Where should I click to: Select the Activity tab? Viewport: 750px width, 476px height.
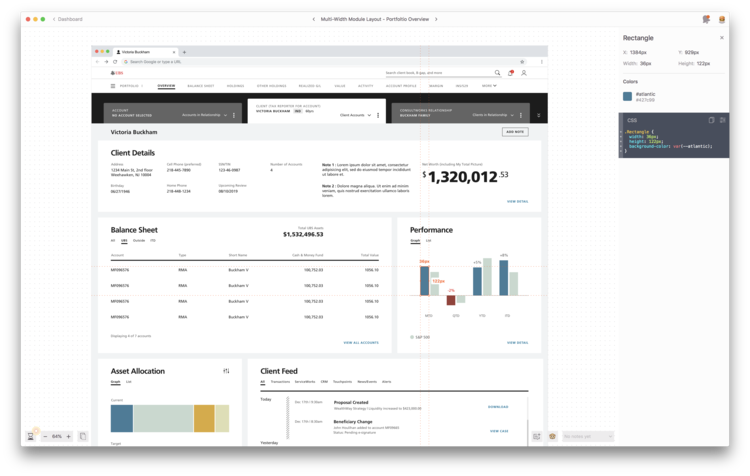click(365, 86)
